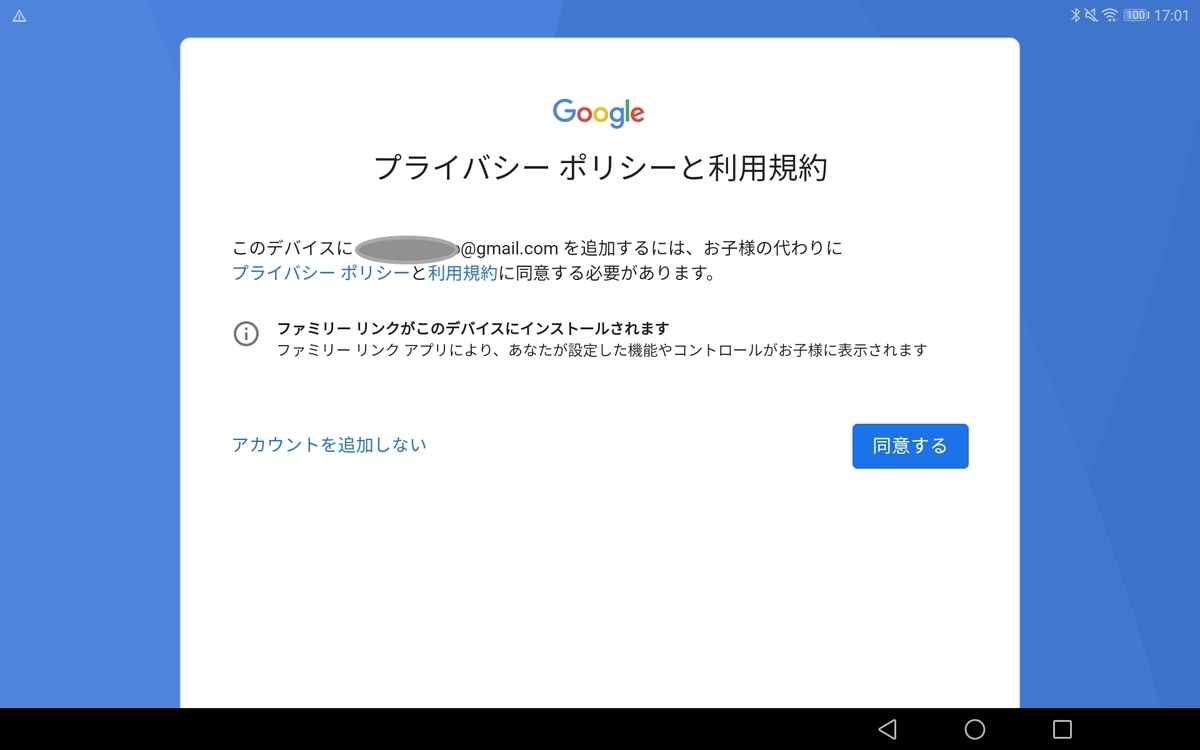
Task: Click the 17:01 clock
Action: click(1171, 16)
